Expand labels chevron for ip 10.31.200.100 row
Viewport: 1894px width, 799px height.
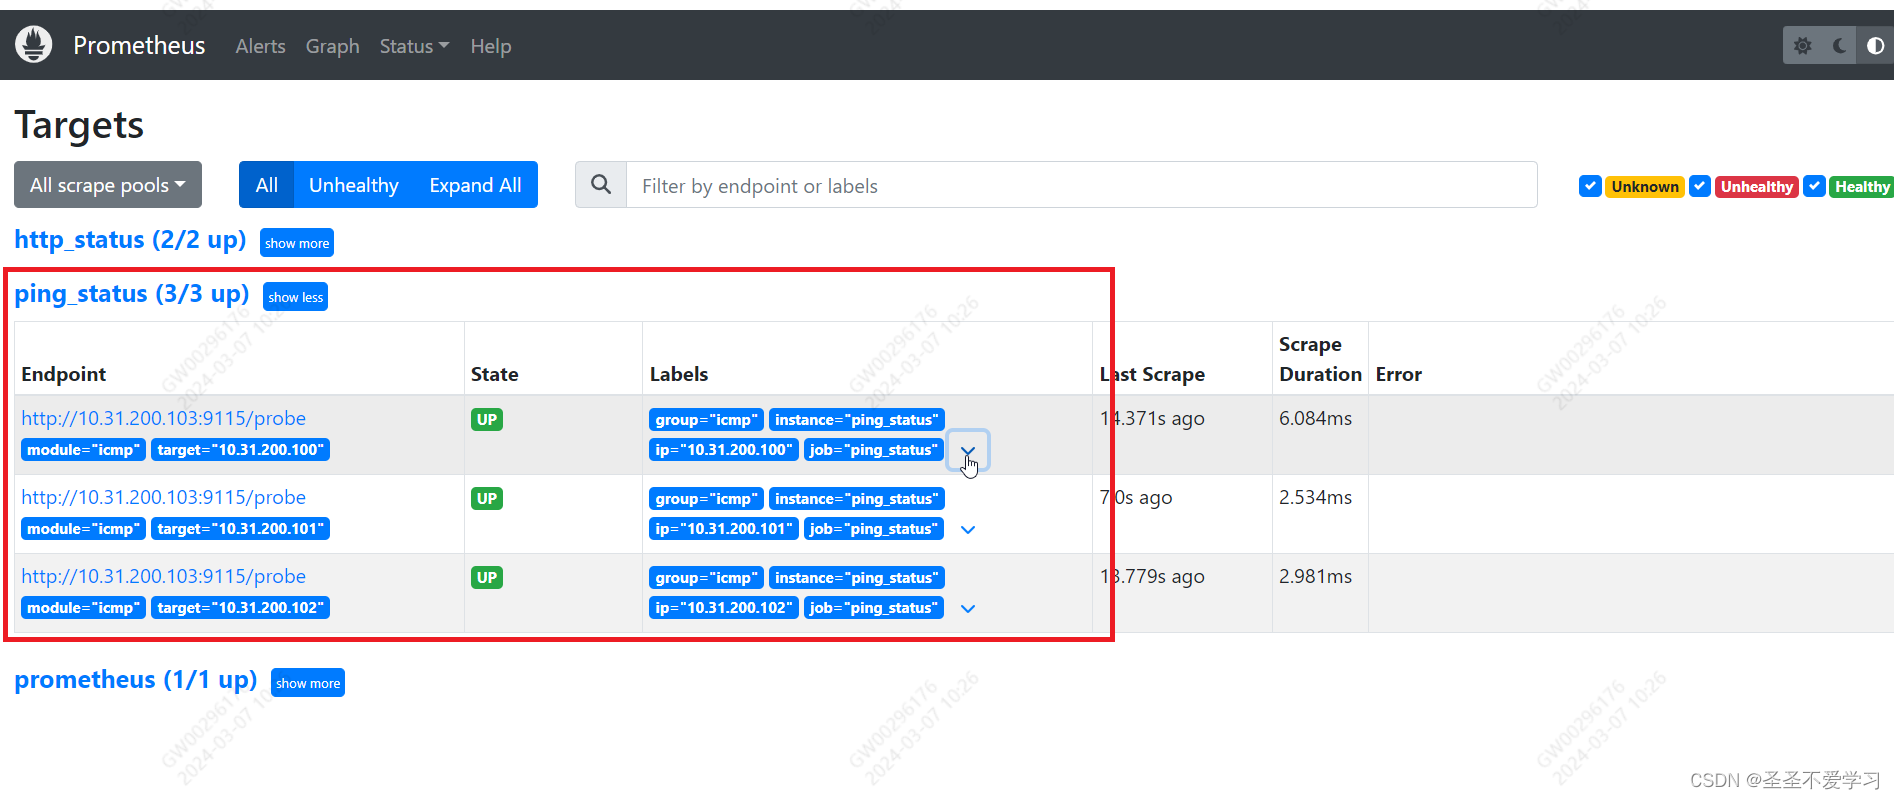[x=968, y=451]
